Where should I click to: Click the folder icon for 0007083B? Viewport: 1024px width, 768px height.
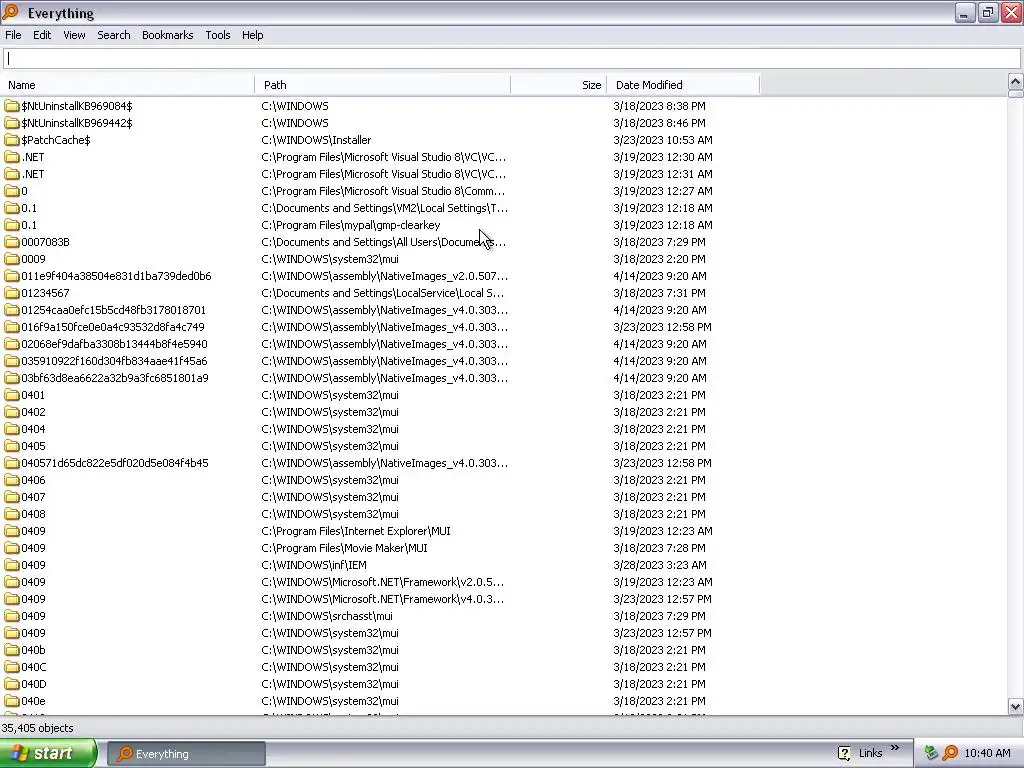coord(12,242)
